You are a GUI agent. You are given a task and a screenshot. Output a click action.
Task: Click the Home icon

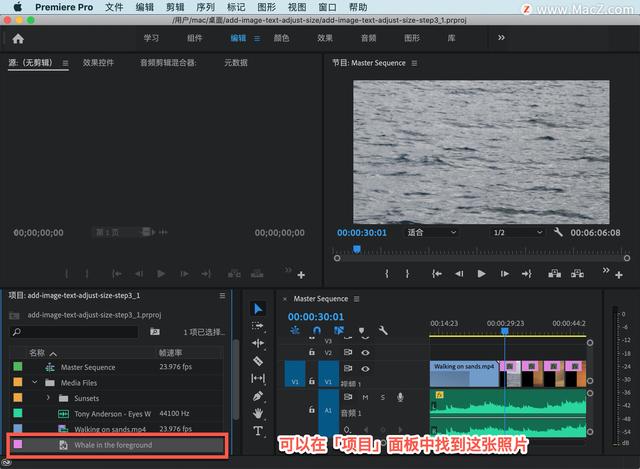pos(18,39)
